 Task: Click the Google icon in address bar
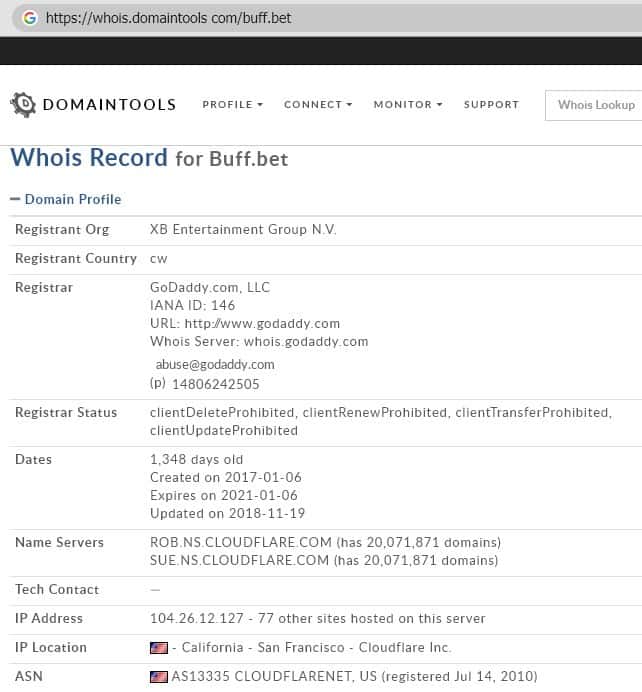pyautogui.click(x=30, y=18)
